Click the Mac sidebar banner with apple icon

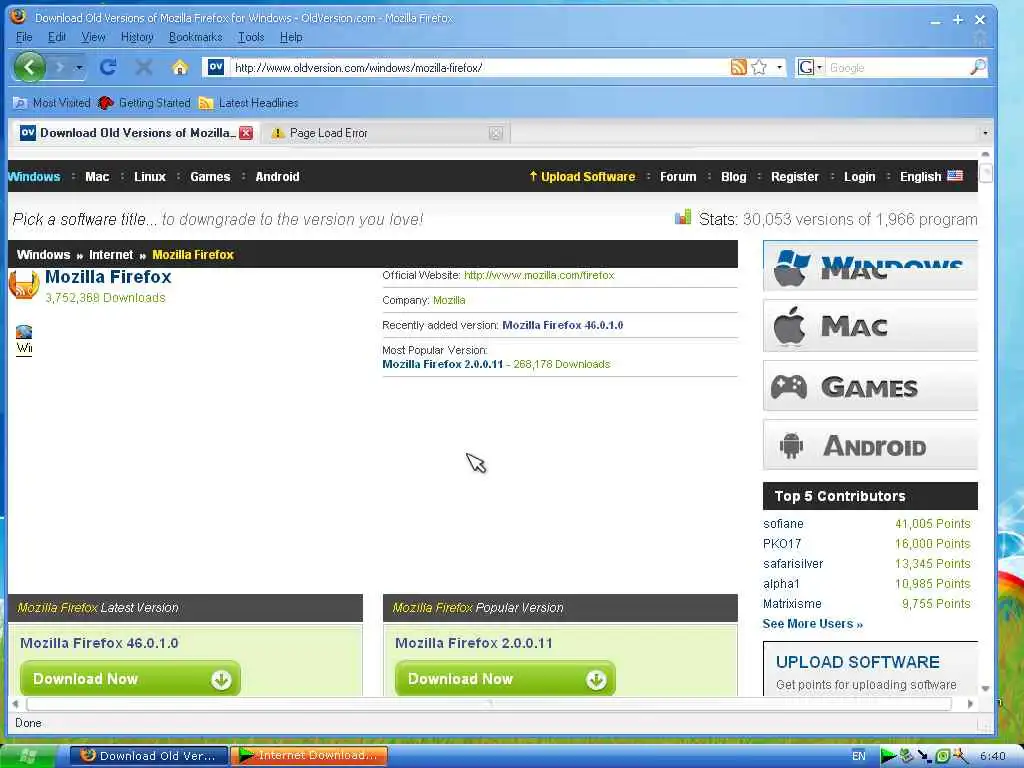pyautogui.click(x=870, y=326)
